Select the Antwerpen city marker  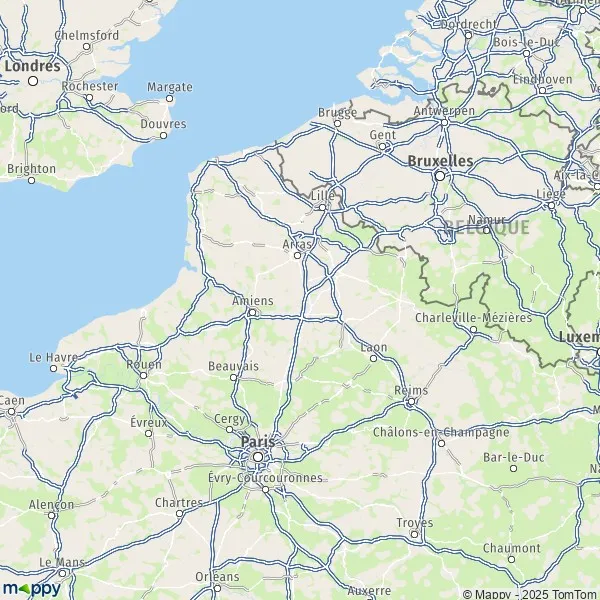445,122
